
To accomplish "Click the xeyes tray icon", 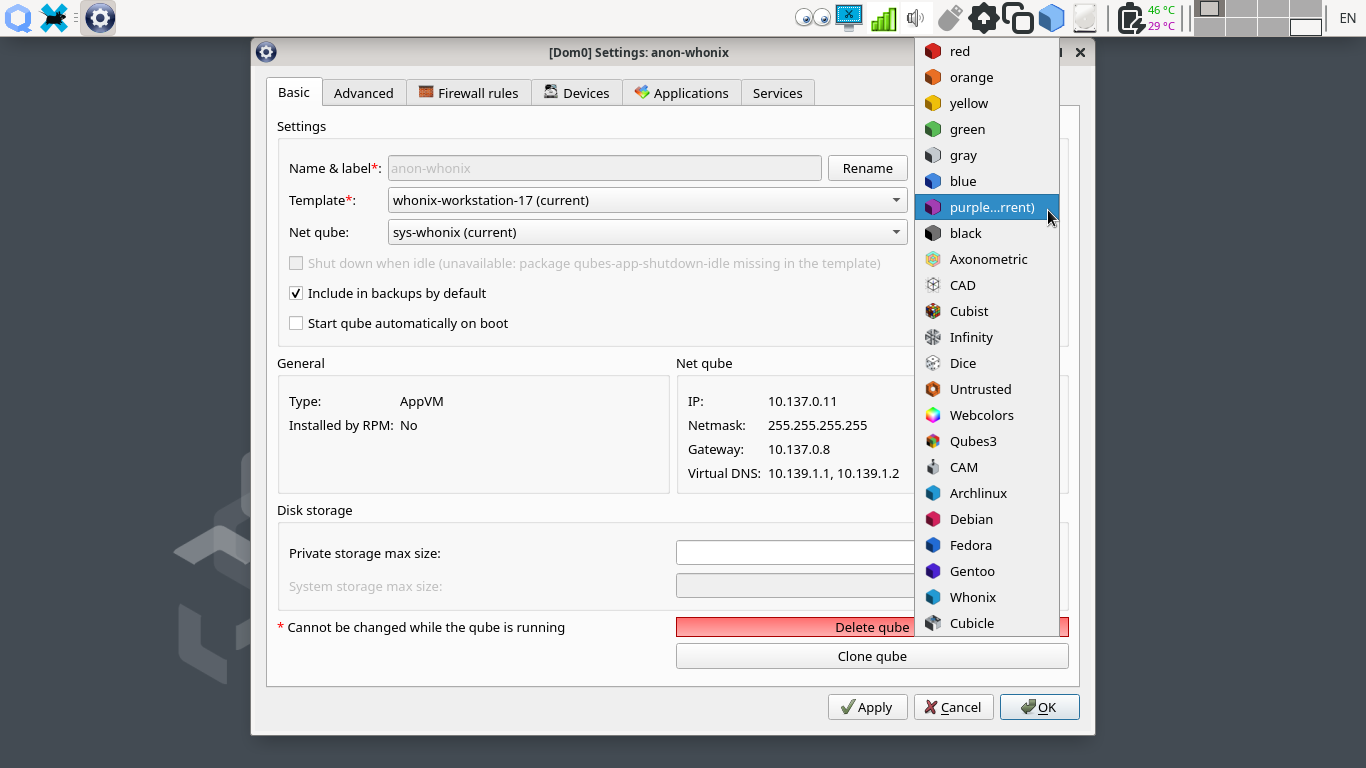I will (813, 18).
